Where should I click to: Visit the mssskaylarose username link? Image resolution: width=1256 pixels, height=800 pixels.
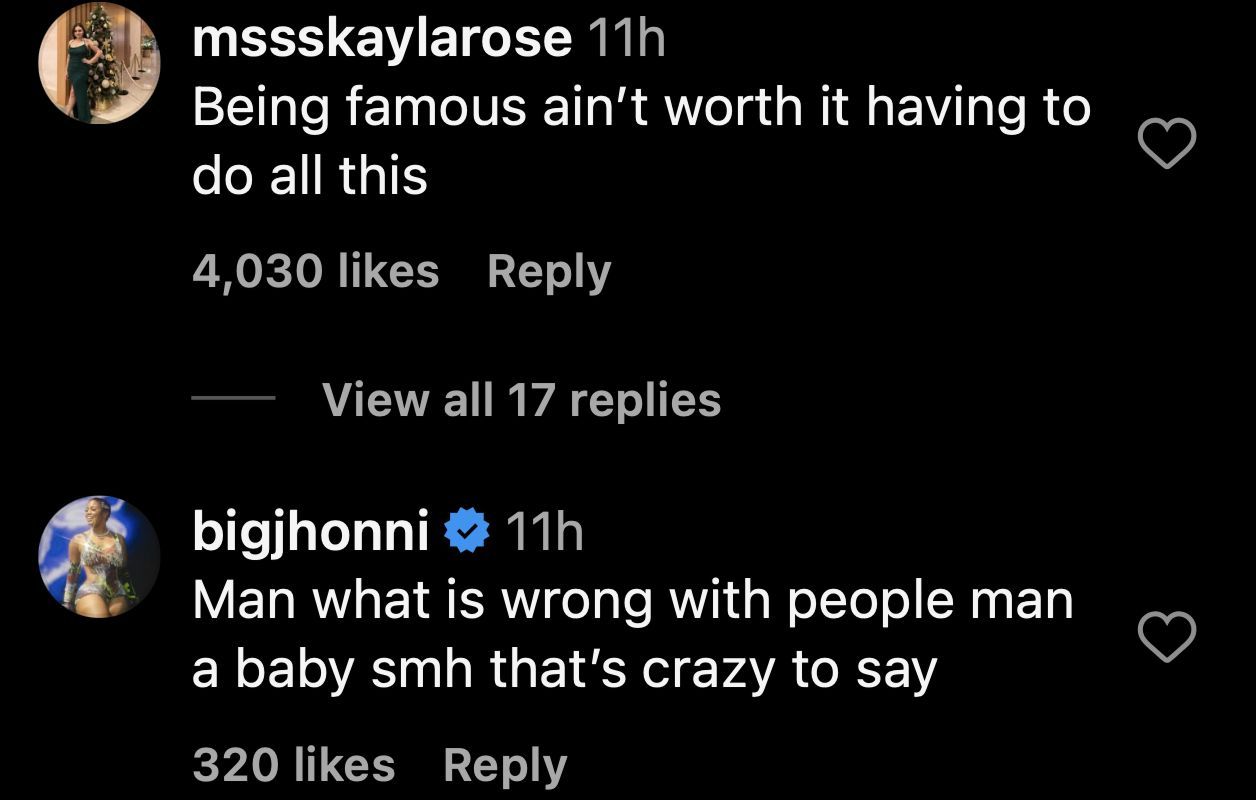tap(381, 40)
